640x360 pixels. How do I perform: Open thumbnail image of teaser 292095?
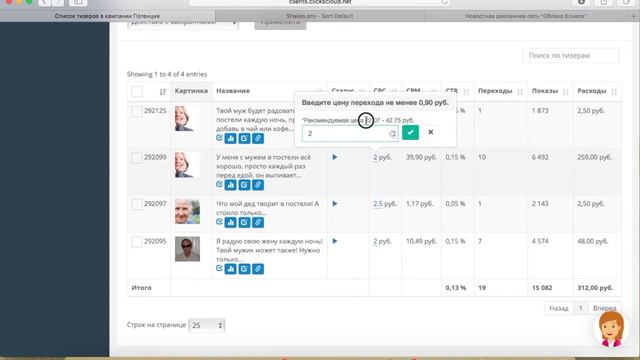pyautogui.click(x=187, y=249)
